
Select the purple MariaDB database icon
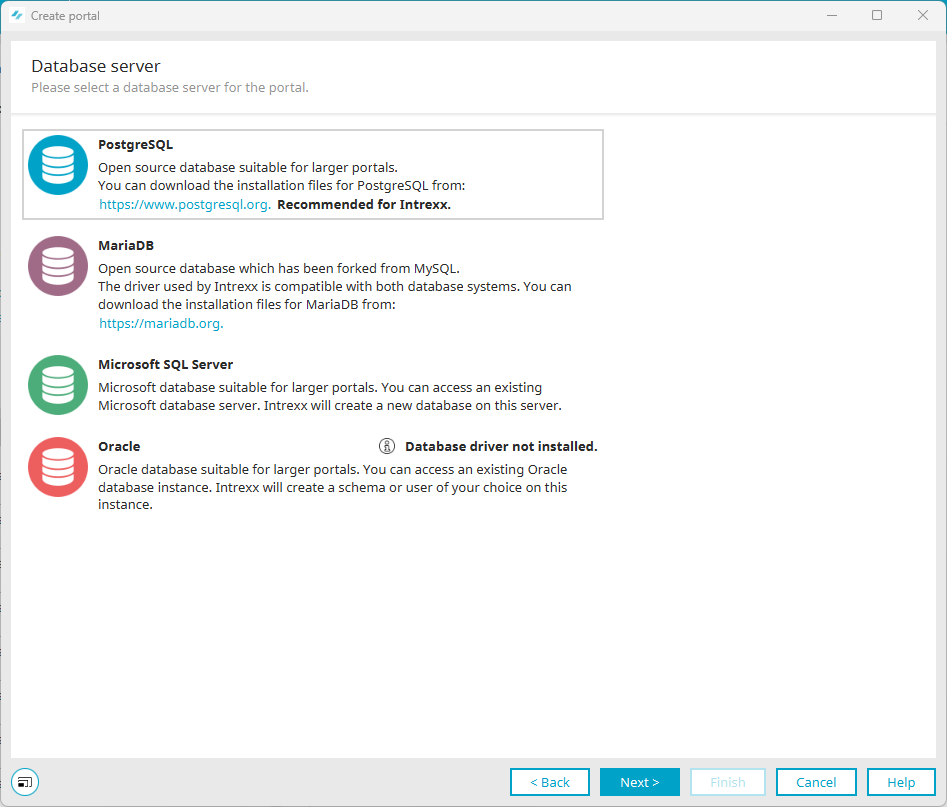tap(58, 266)
